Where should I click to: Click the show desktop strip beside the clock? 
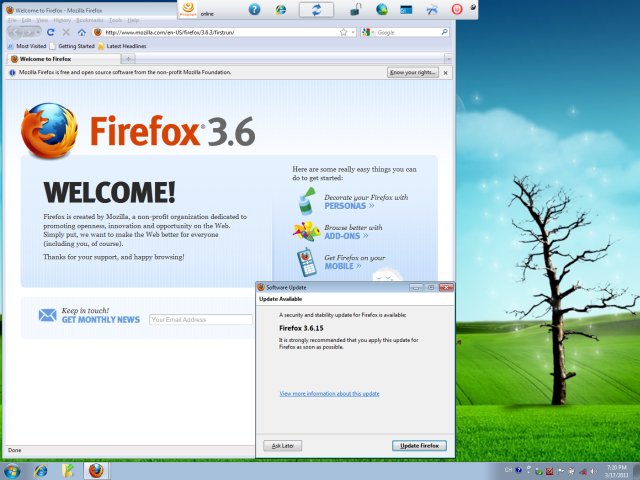coord(636,471)
